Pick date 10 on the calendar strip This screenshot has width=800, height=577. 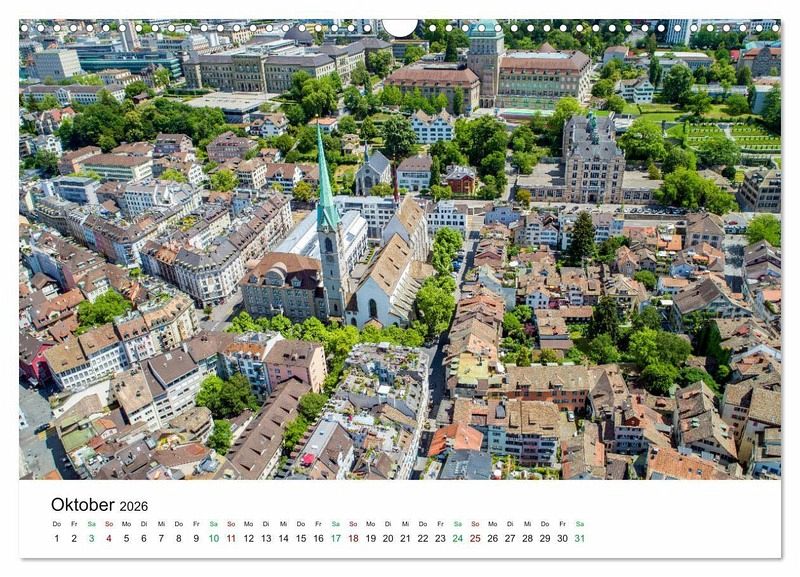[213, 538]
